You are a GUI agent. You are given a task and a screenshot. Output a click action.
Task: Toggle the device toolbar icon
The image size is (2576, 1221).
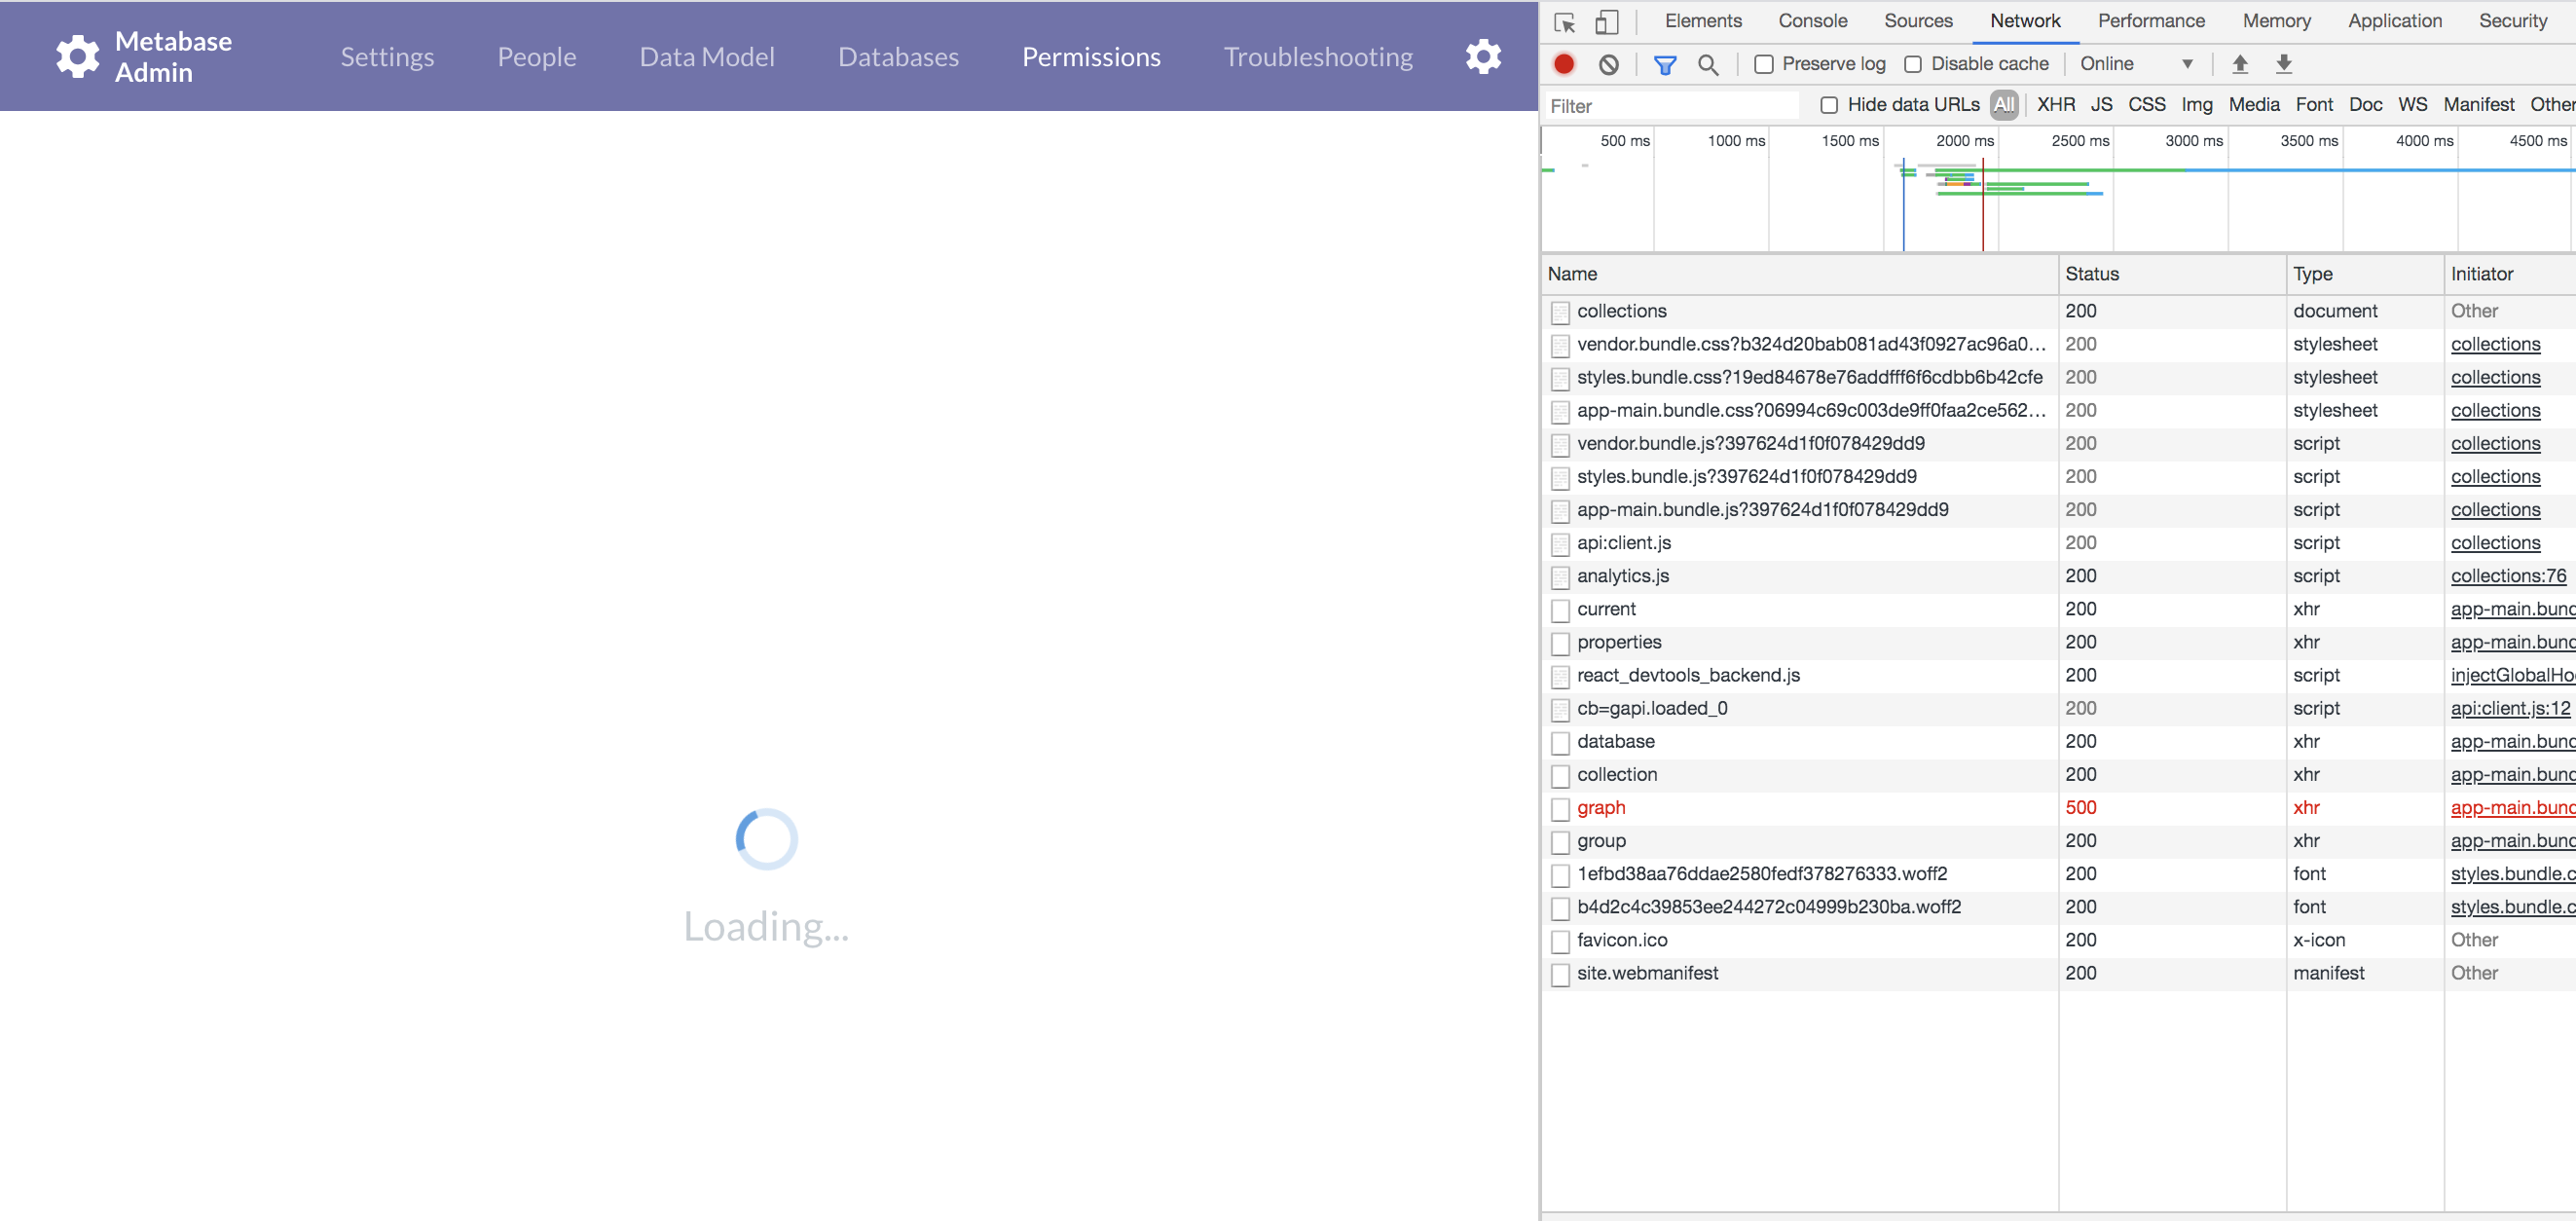(x=1607, y=21)
